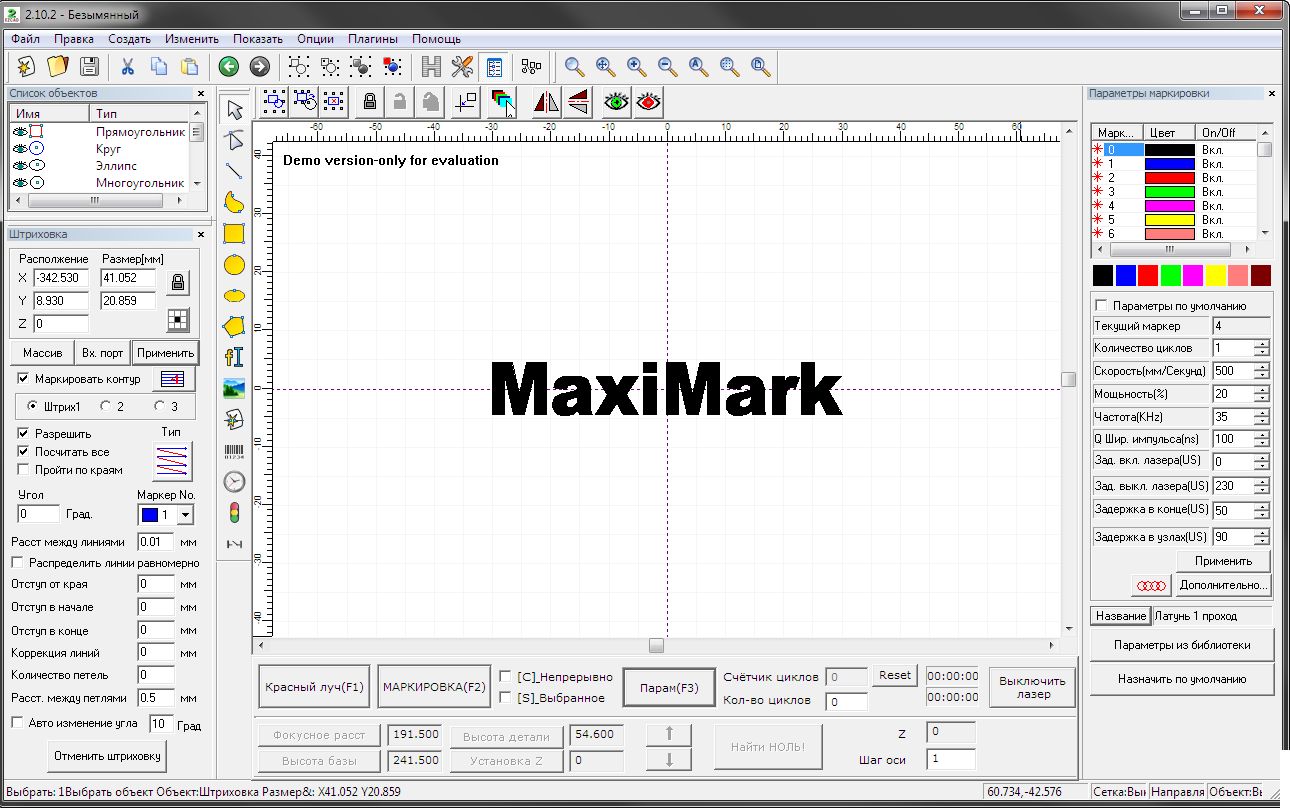Open the Плагины menu

373,39
